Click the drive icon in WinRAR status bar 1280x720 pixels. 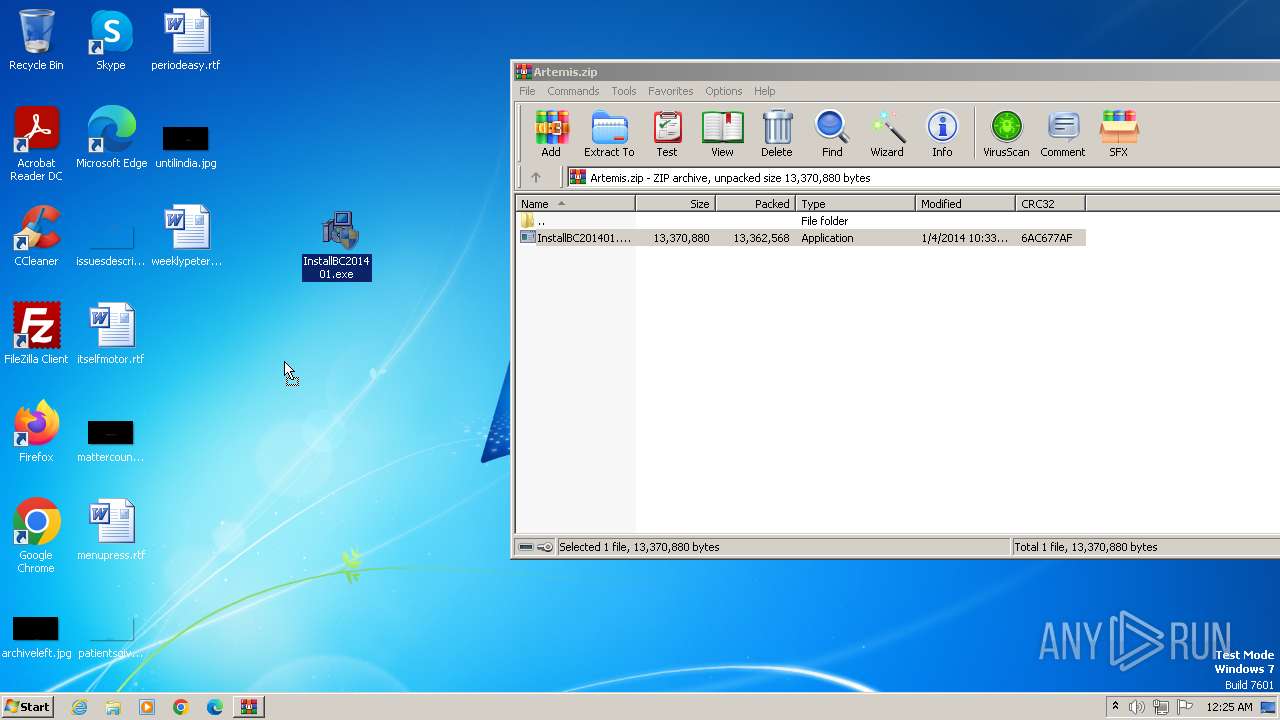526,547
